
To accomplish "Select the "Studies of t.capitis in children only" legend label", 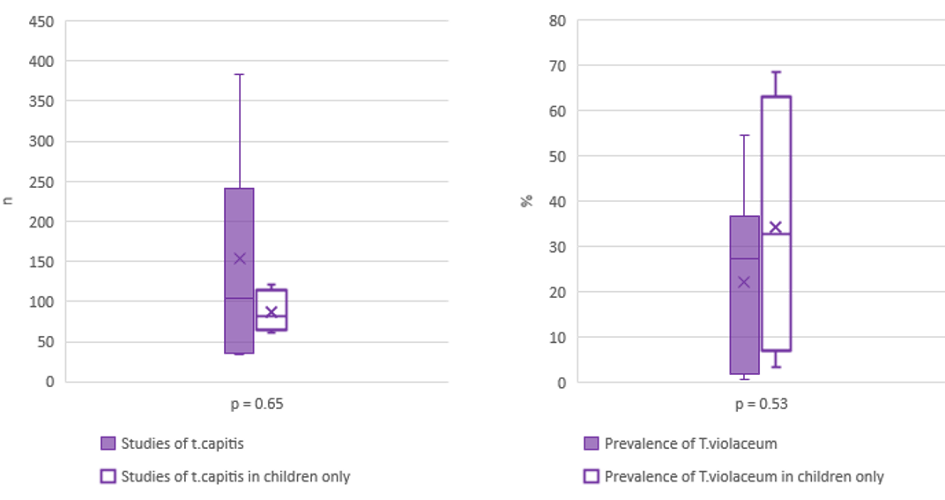I will point(235,476).
